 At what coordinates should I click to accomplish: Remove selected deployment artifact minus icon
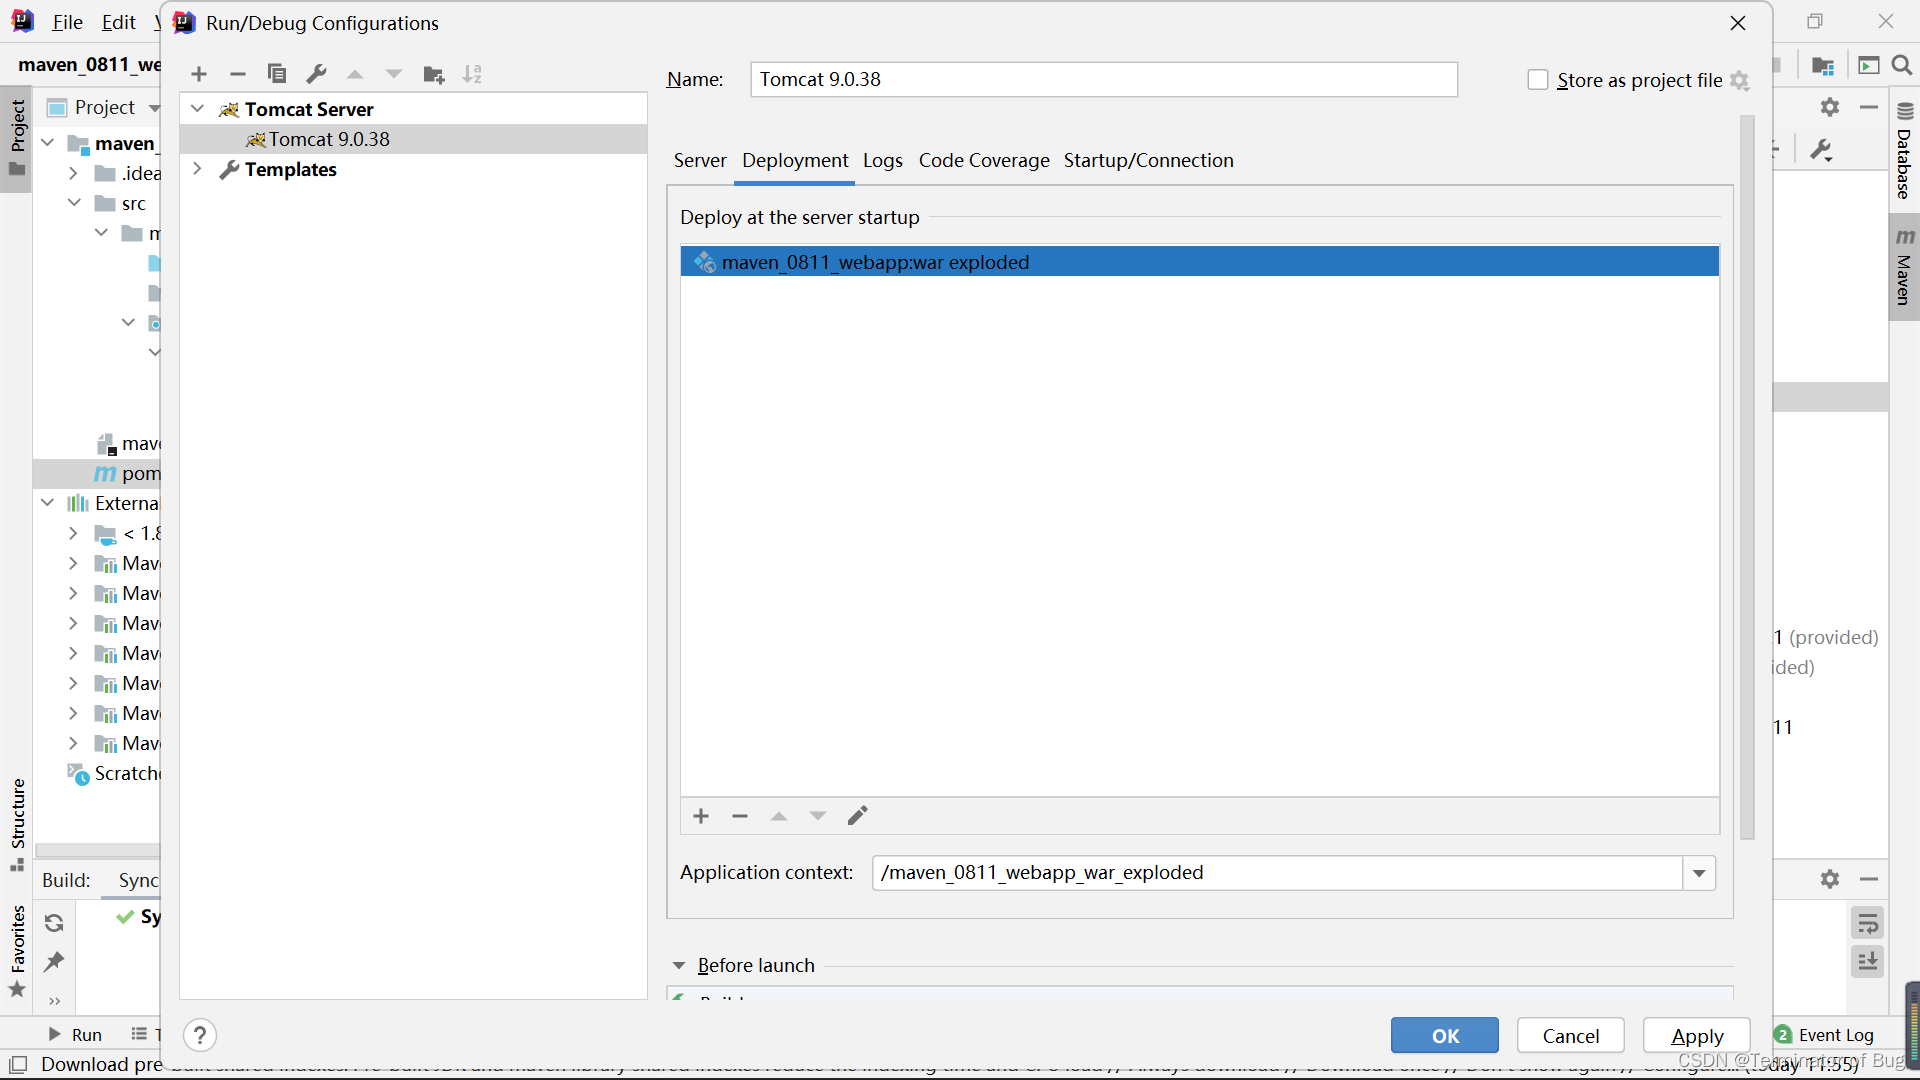(x=740, y=816)
